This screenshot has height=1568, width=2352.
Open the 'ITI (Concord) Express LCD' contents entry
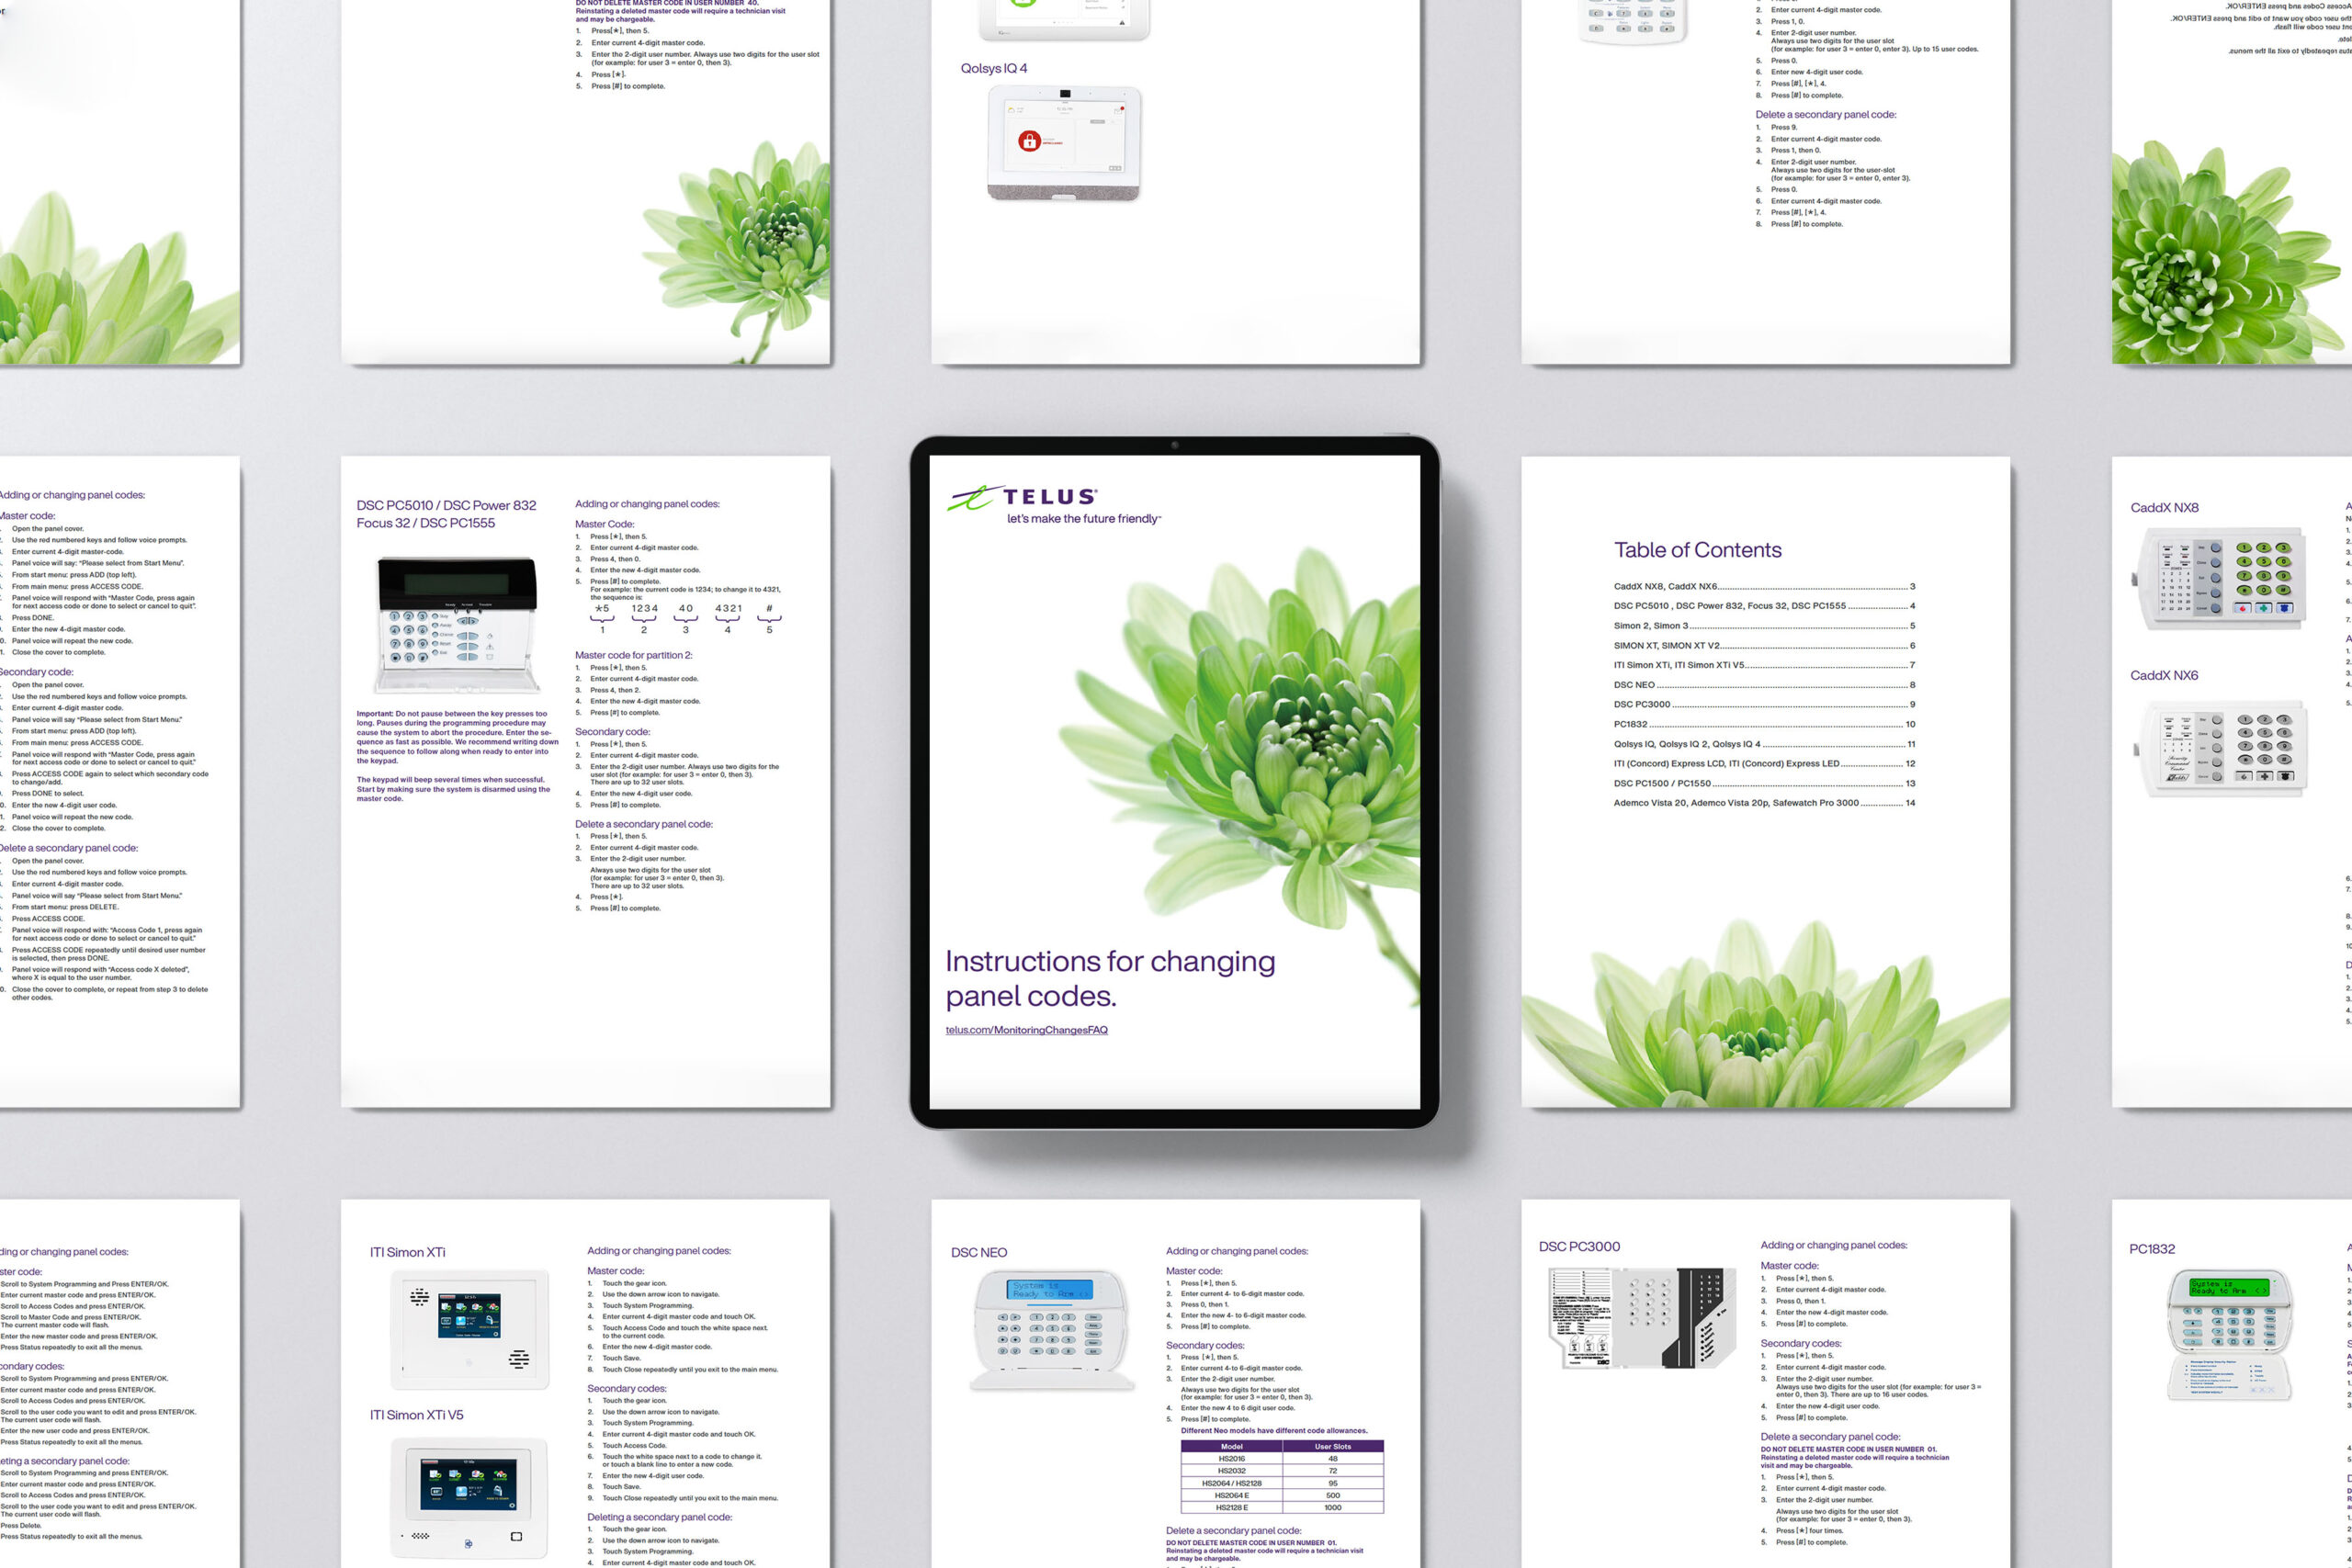point(1764,764)
